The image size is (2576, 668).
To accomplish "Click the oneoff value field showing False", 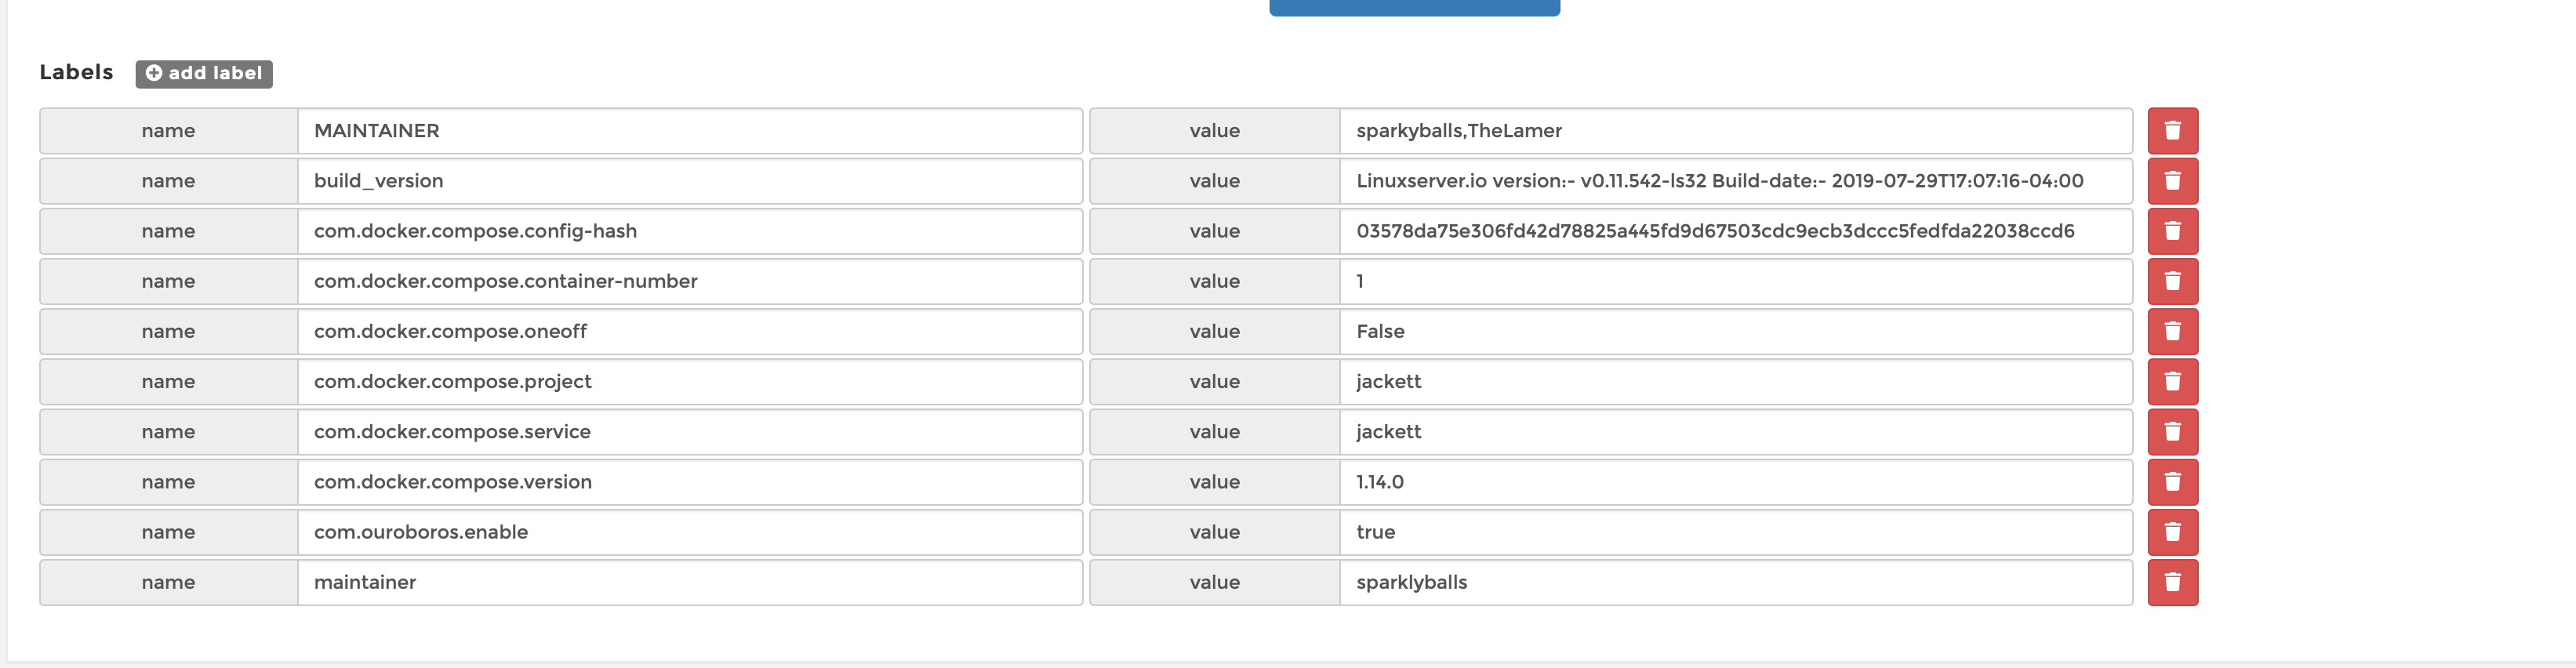I will click(x=1735, y=331).
